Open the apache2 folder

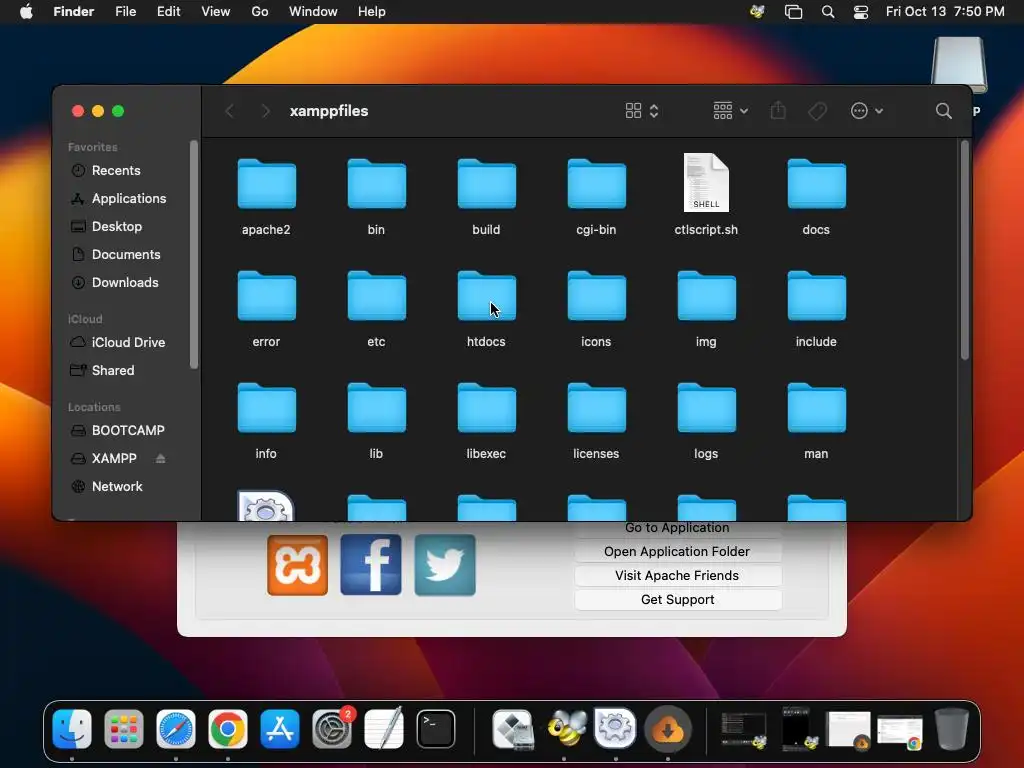click(266, 185)
